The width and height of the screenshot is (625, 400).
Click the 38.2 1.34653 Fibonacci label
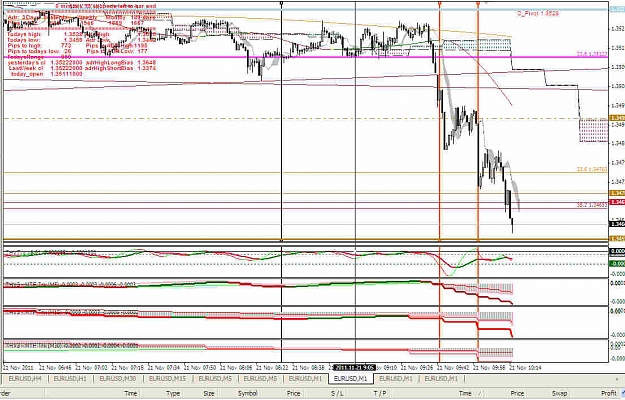(x=592, y=205)
